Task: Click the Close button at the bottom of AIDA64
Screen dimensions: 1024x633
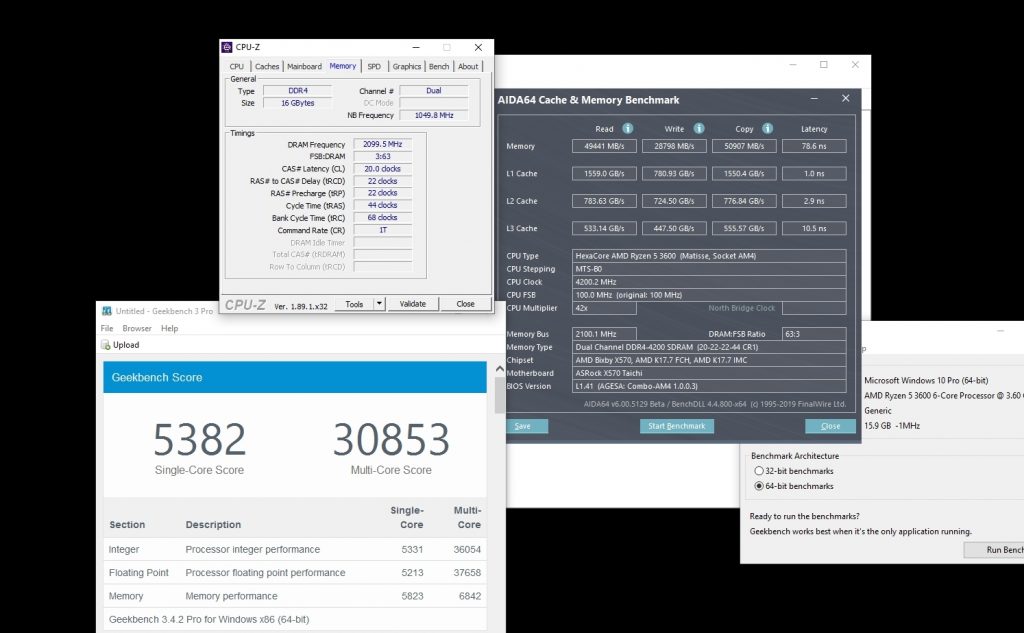Action: [x=831, y=426]
